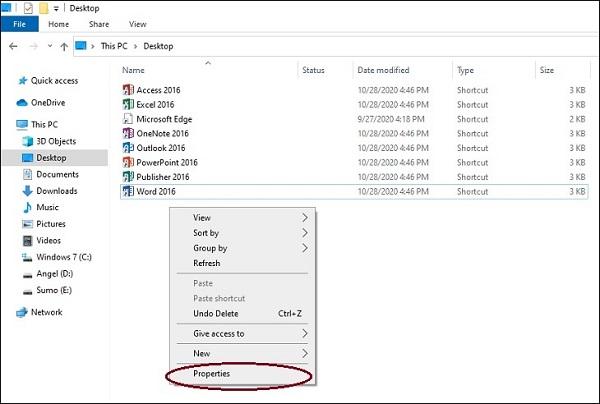Choose Undo Delete in context menu

[216, 313]
